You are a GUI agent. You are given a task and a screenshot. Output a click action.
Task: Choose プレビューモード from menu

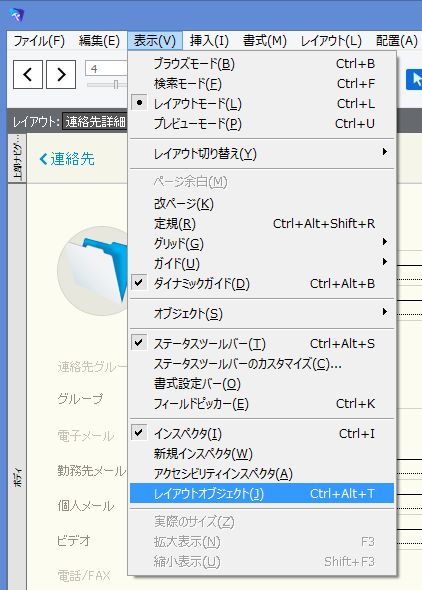[x=262, y=123]
